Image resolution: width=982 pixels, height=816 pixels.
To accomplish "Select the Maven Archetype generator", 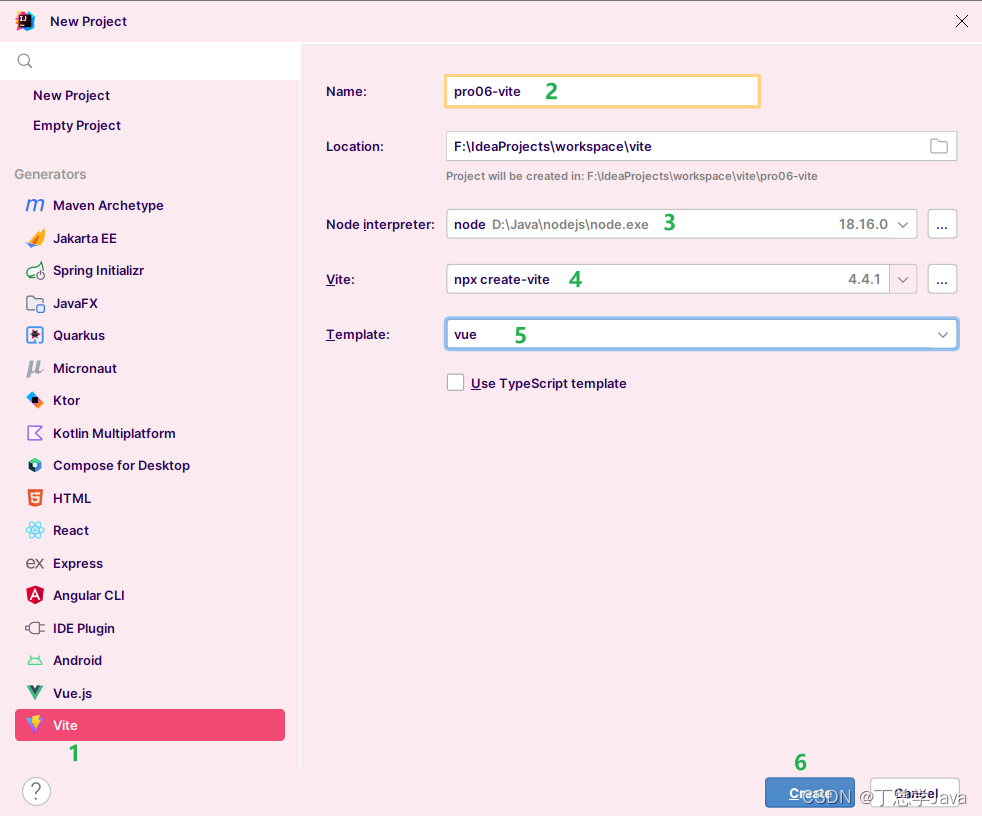I will (107, 205).
